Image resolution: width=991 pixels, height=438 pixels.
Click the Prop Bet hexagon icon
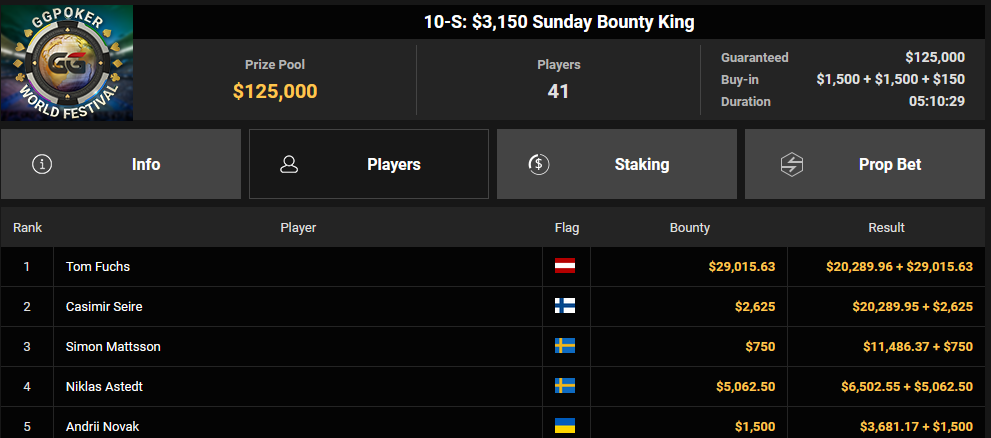point(791,164)
